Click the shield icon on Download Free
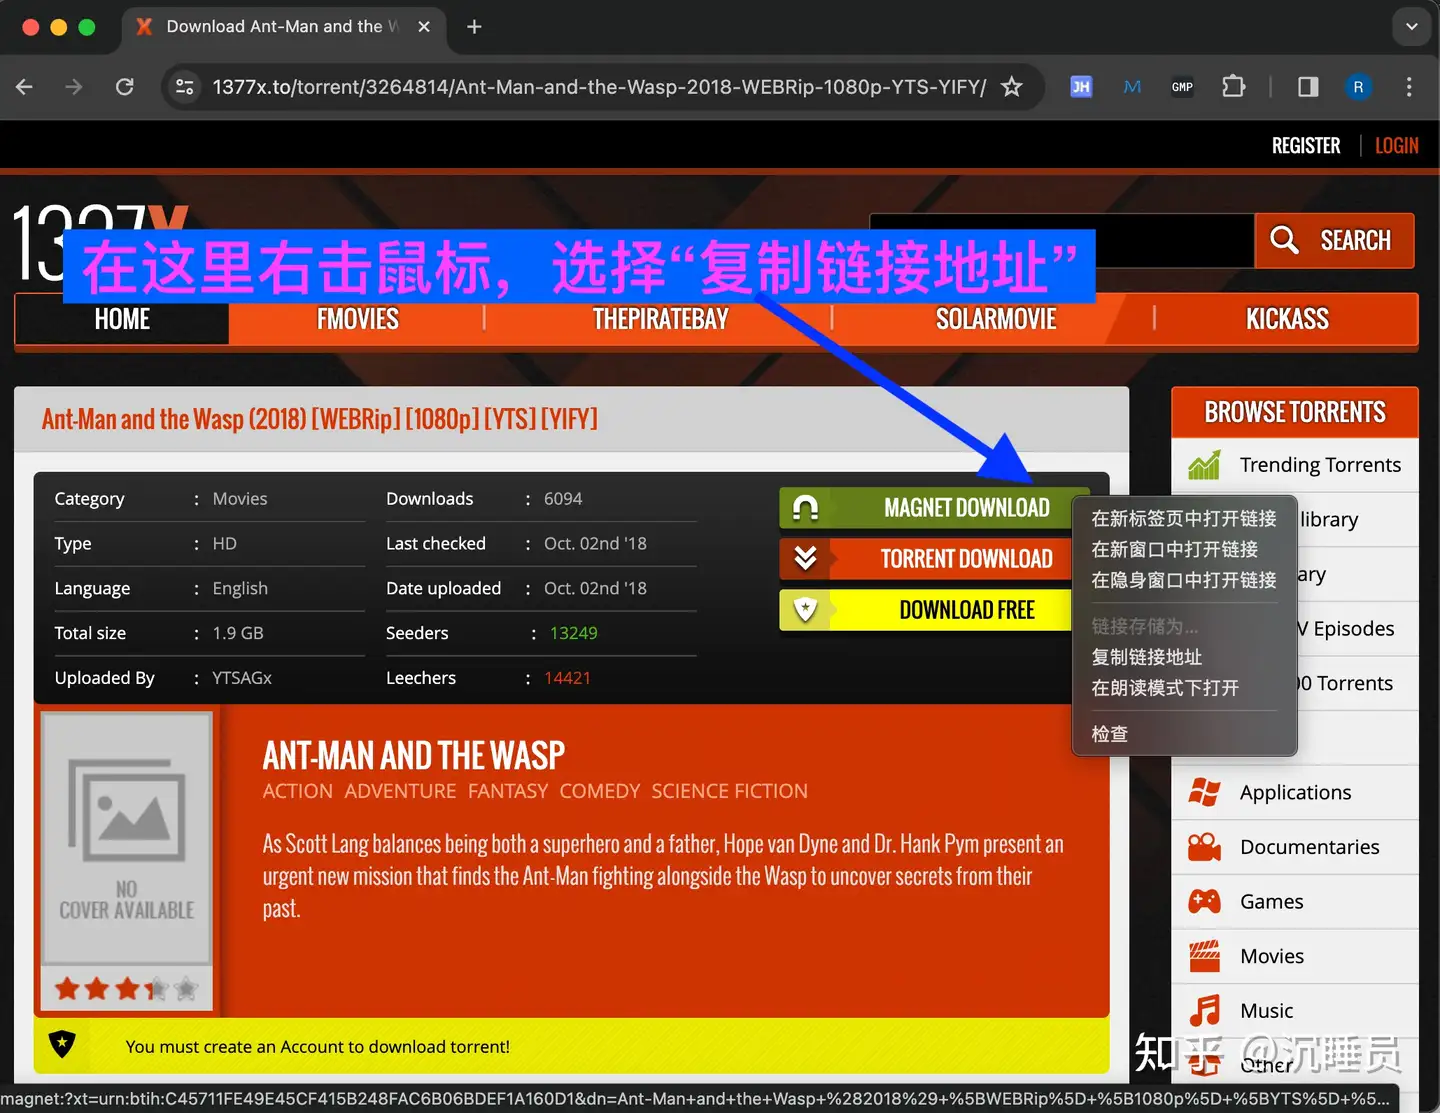The image size is (1440, 1113). (x=805, y=609)
